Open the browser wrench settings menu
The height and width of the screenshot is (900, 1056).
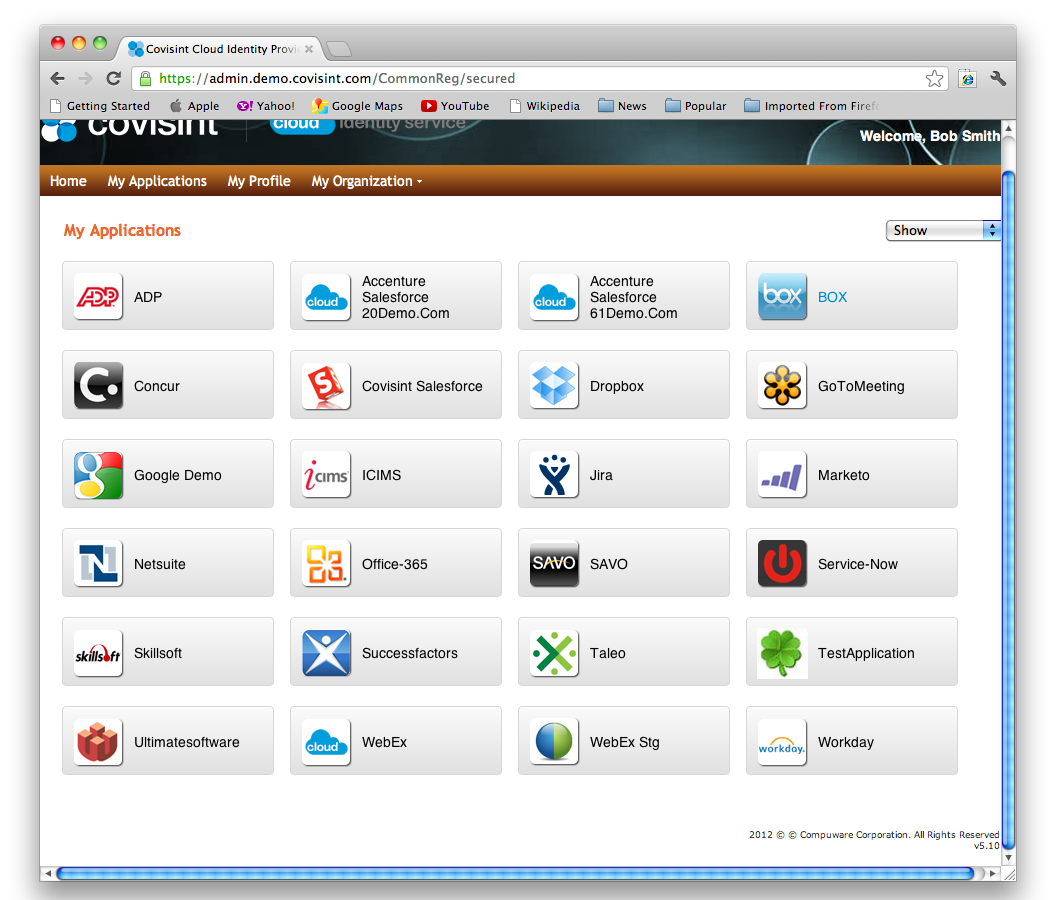(x=998, y=79)
